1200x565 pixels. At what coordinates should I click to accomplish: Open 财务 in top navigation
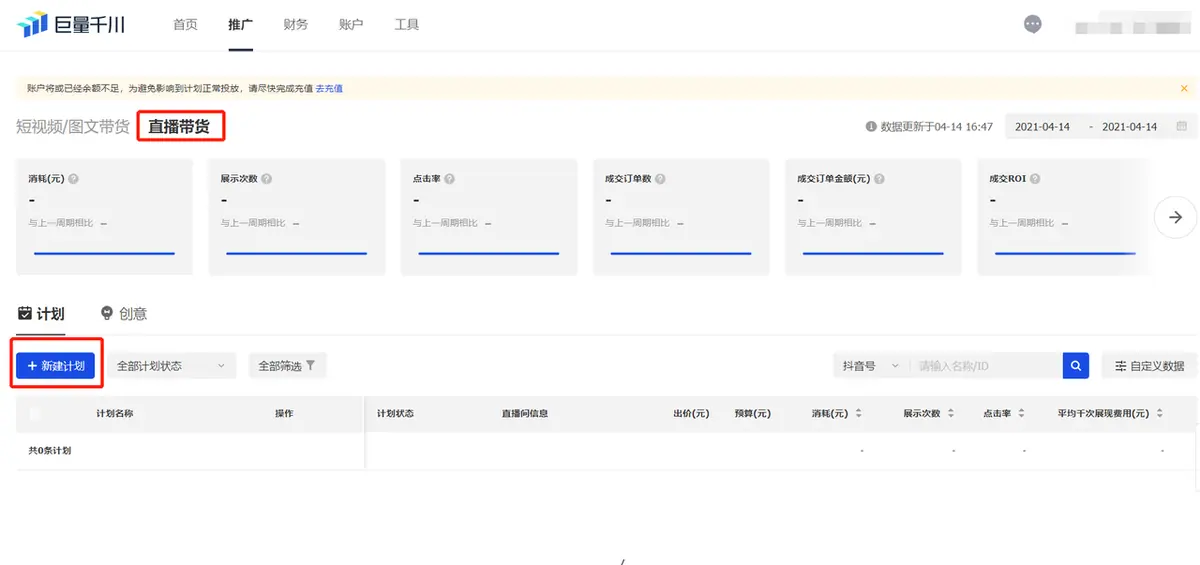coord(296,25)
